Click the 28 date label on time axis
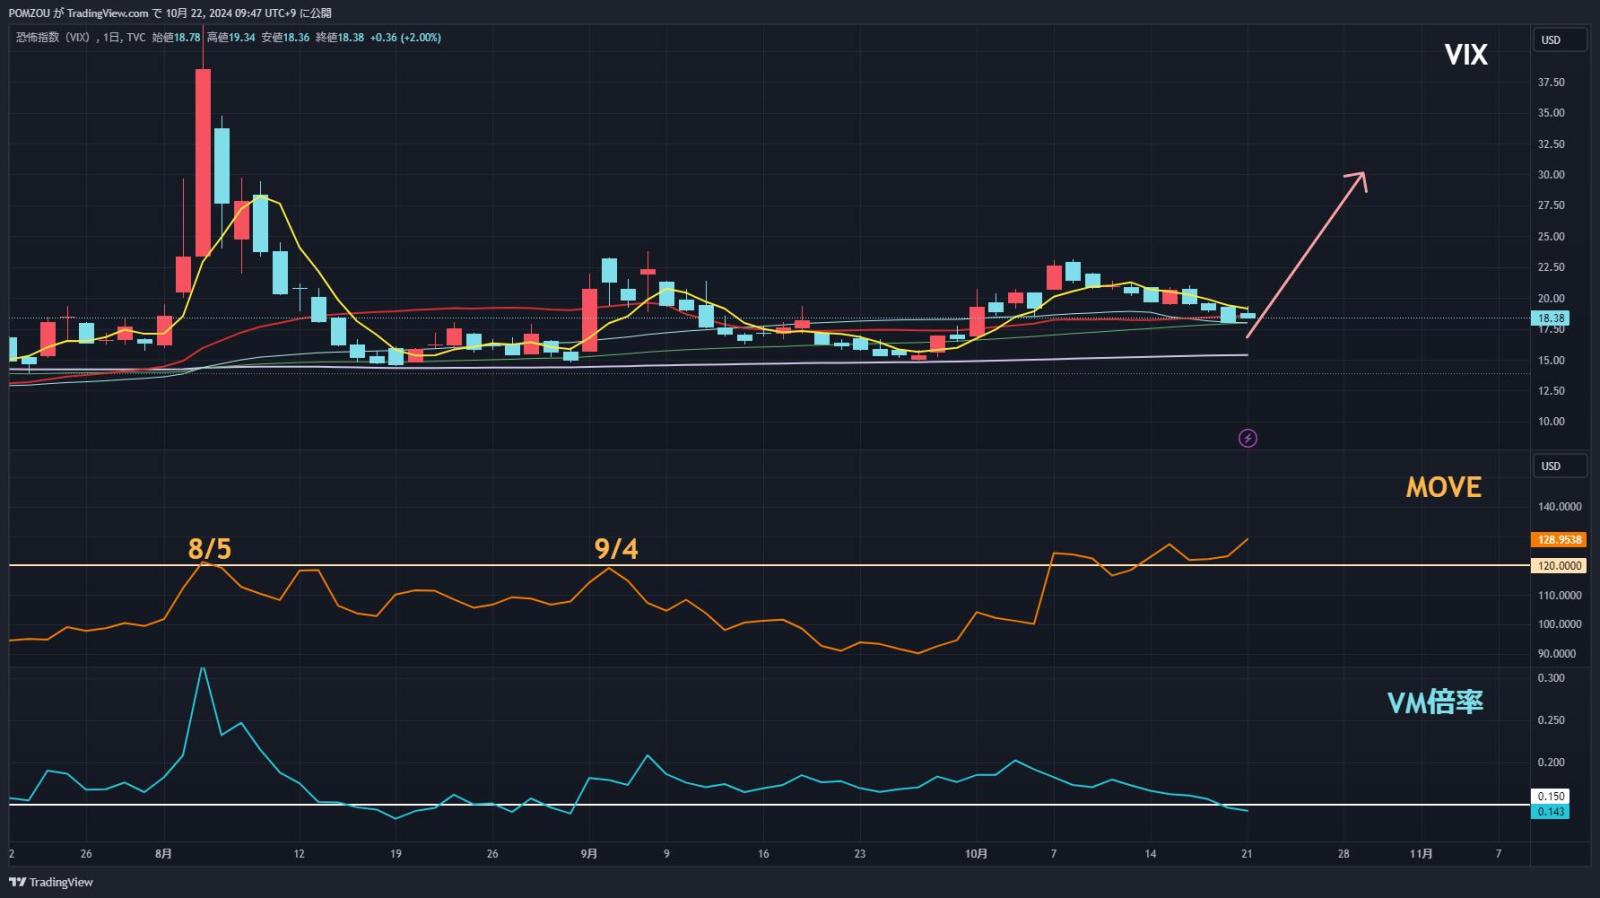The width and height of the screenshot is (1600, 898). [x=1343, y=854]
